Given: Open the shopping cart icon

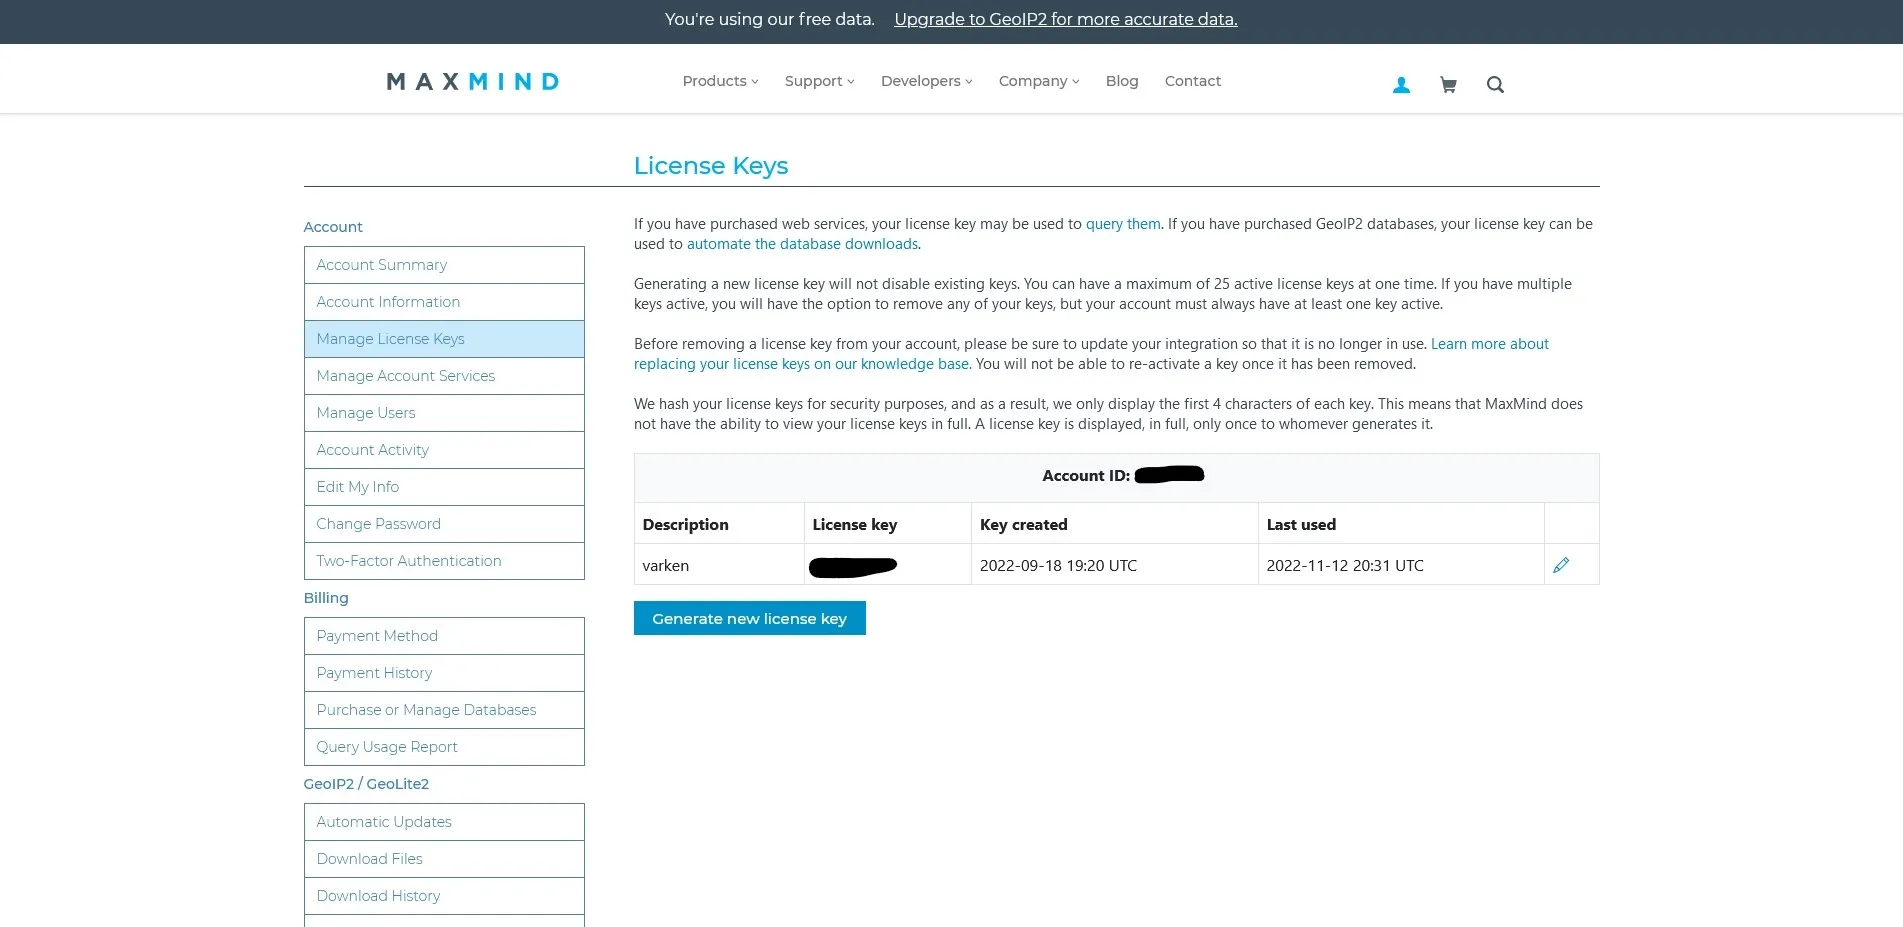Looking at the screenshot, I should (x=1447, y=84).
